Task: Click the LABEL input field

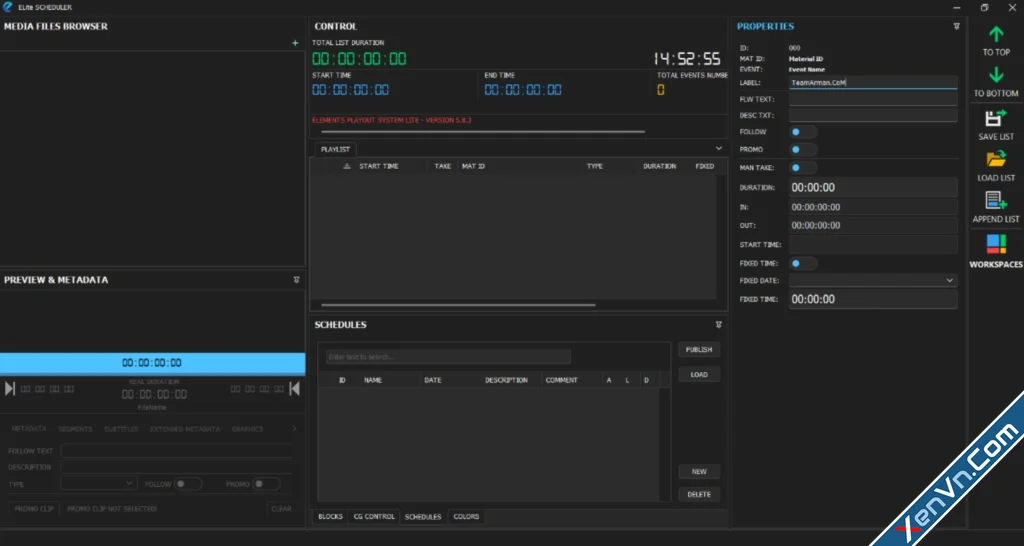Action: pyautogui.click(x=873, y=83)
